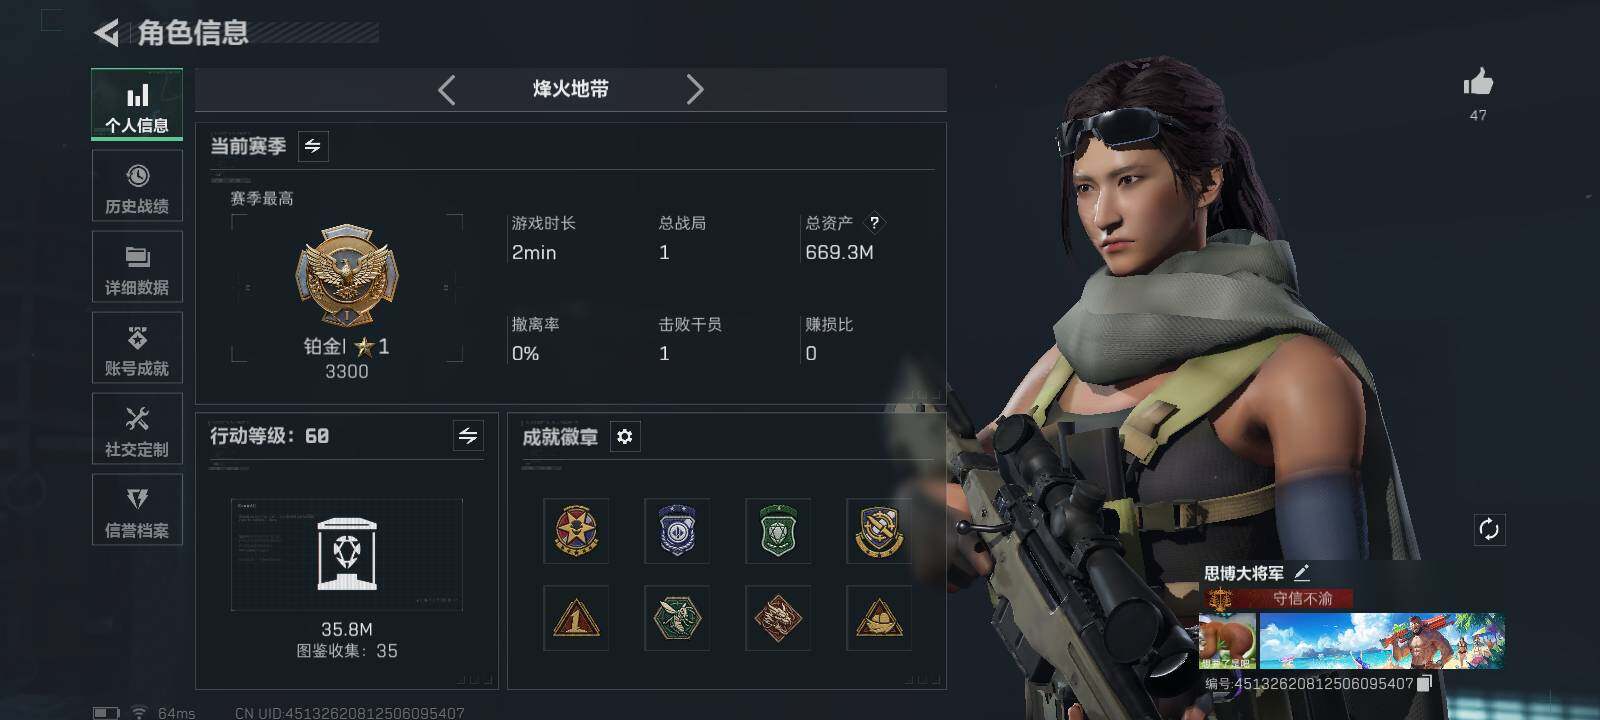1600x720 pixels.
Task: Select the 详细数据 sidebar icon
Action: (x=137, y=266)
